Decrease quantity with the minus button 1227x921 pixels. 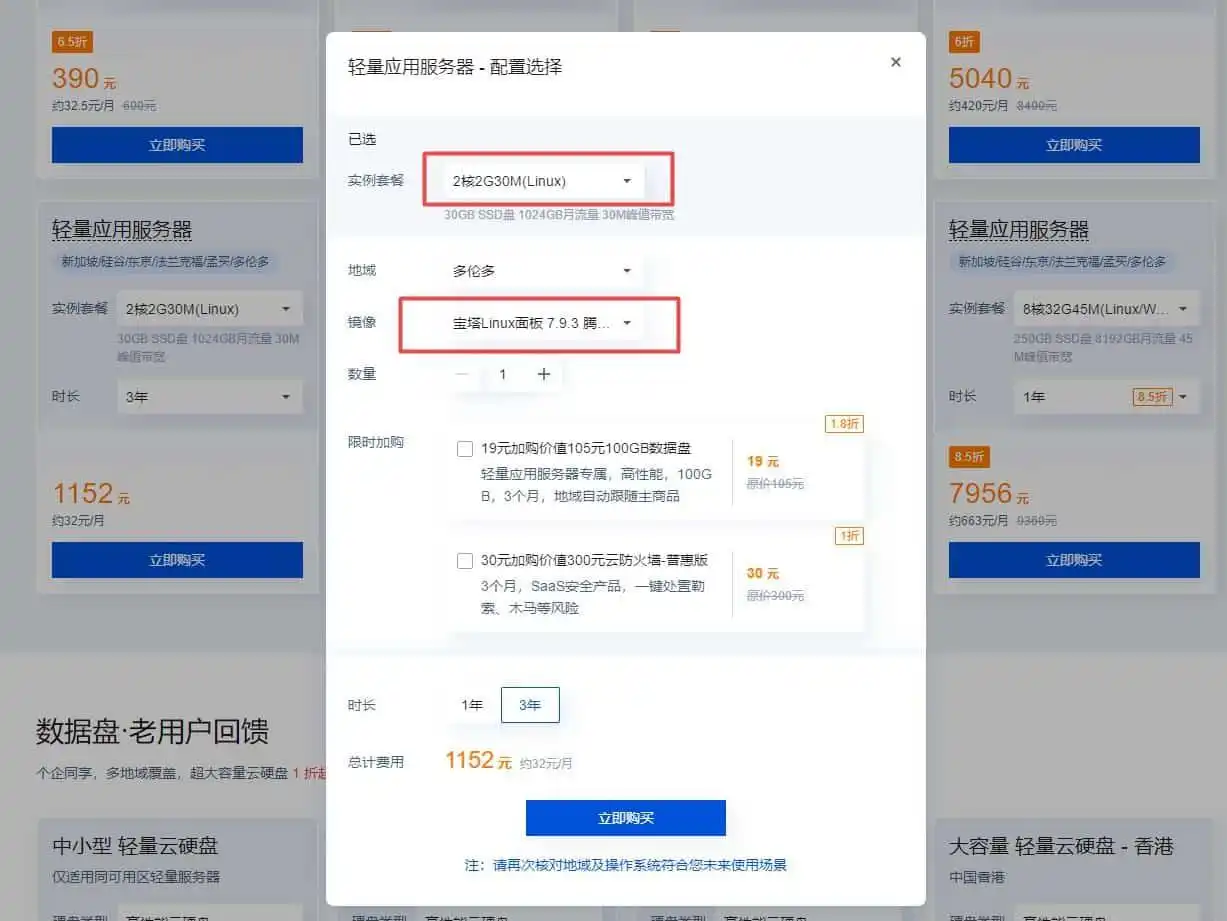pyautogui.click(x=462, y=374)
